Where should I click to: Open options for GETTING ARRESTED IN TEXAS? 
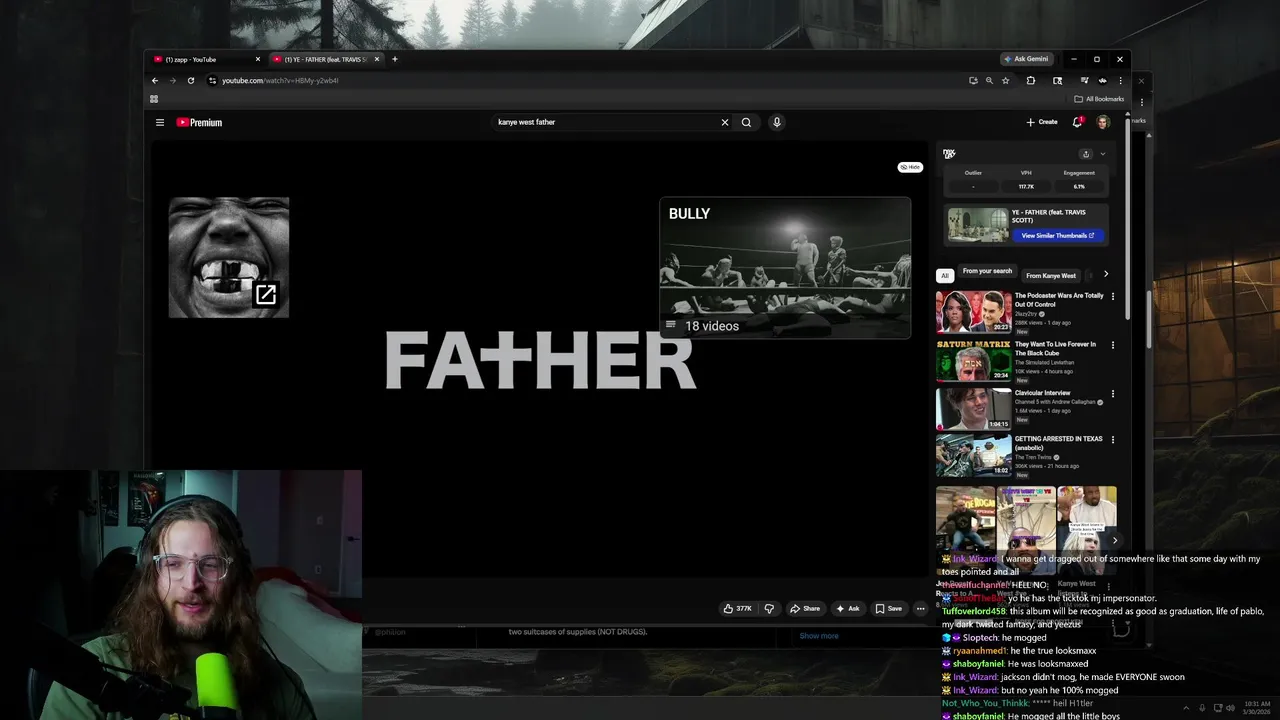pyautogui.click(x=1112, y=440)
